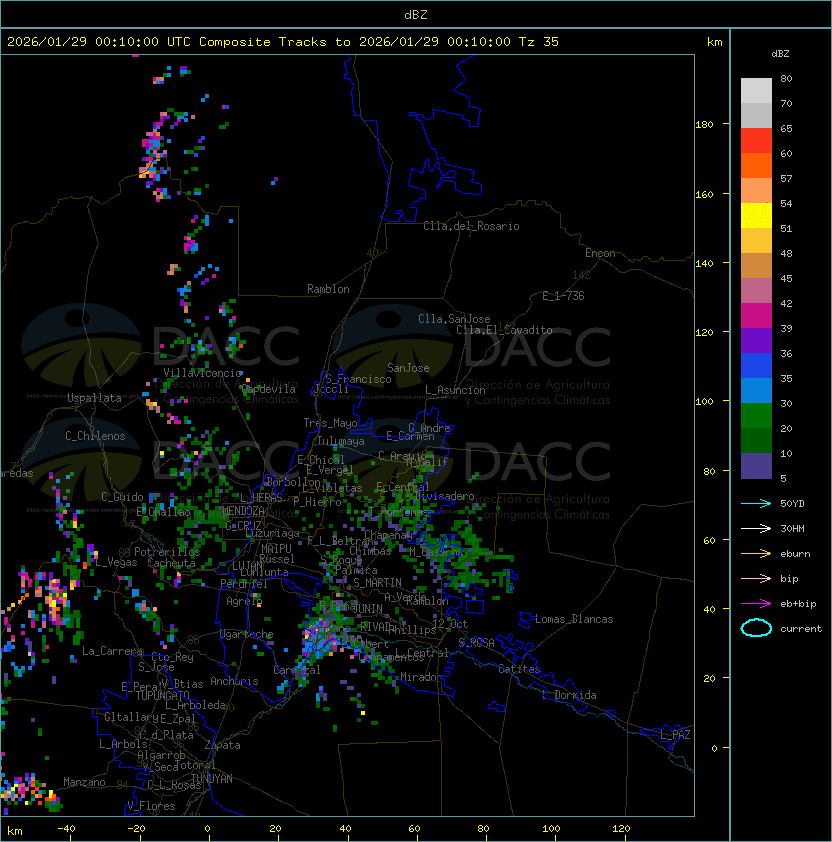Click the 'Ugarteche' map label

pyautogui.click(x=247, y=634)
